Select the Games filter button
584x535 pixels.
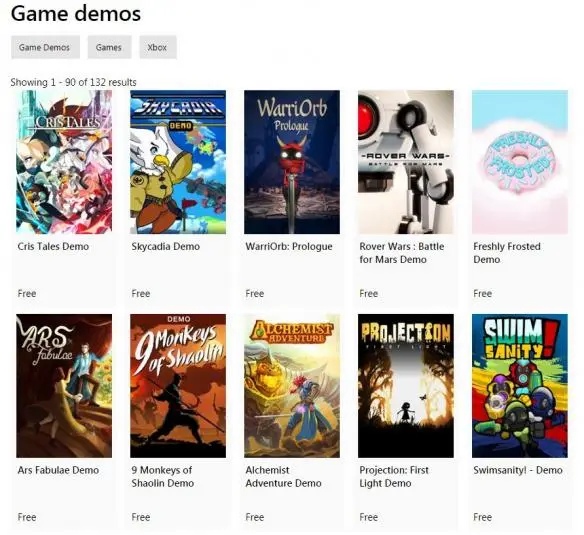pos(110,47)
